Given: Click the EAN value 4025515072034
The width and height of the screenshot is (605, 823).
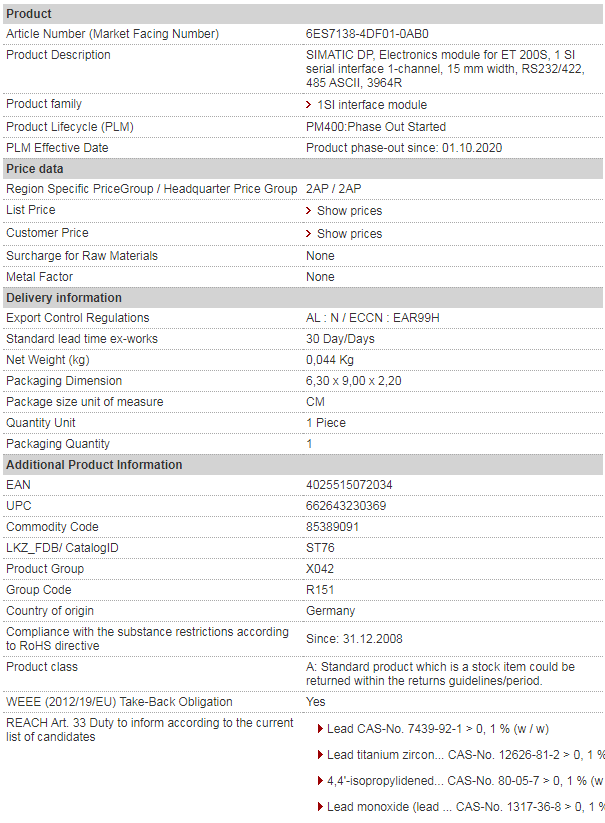Looking at the screenshot, I should [349, 485].
